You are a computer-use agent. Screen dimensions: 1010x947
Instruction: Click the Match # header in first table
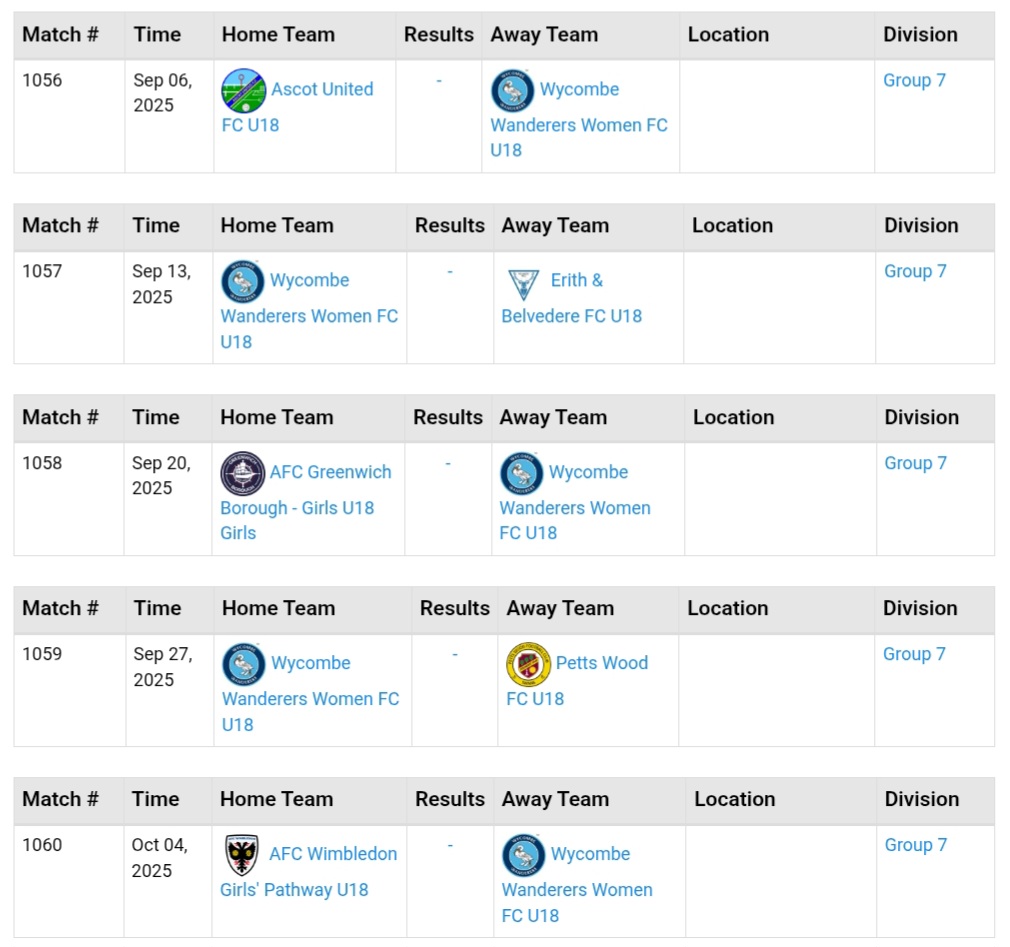point(60,34)
